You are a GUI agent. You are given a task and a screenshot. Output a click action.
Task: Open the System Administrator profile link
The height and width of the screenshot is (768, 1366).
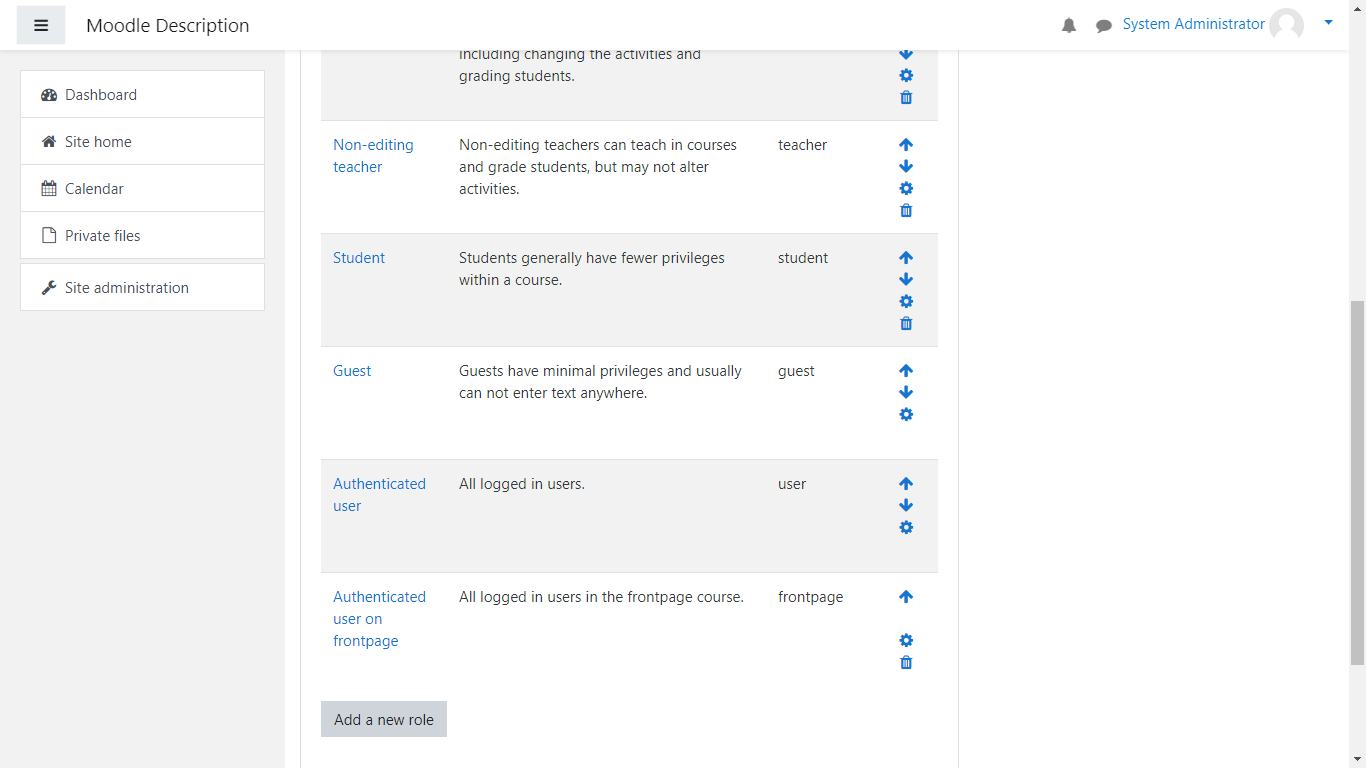(x=1193, y=24)
